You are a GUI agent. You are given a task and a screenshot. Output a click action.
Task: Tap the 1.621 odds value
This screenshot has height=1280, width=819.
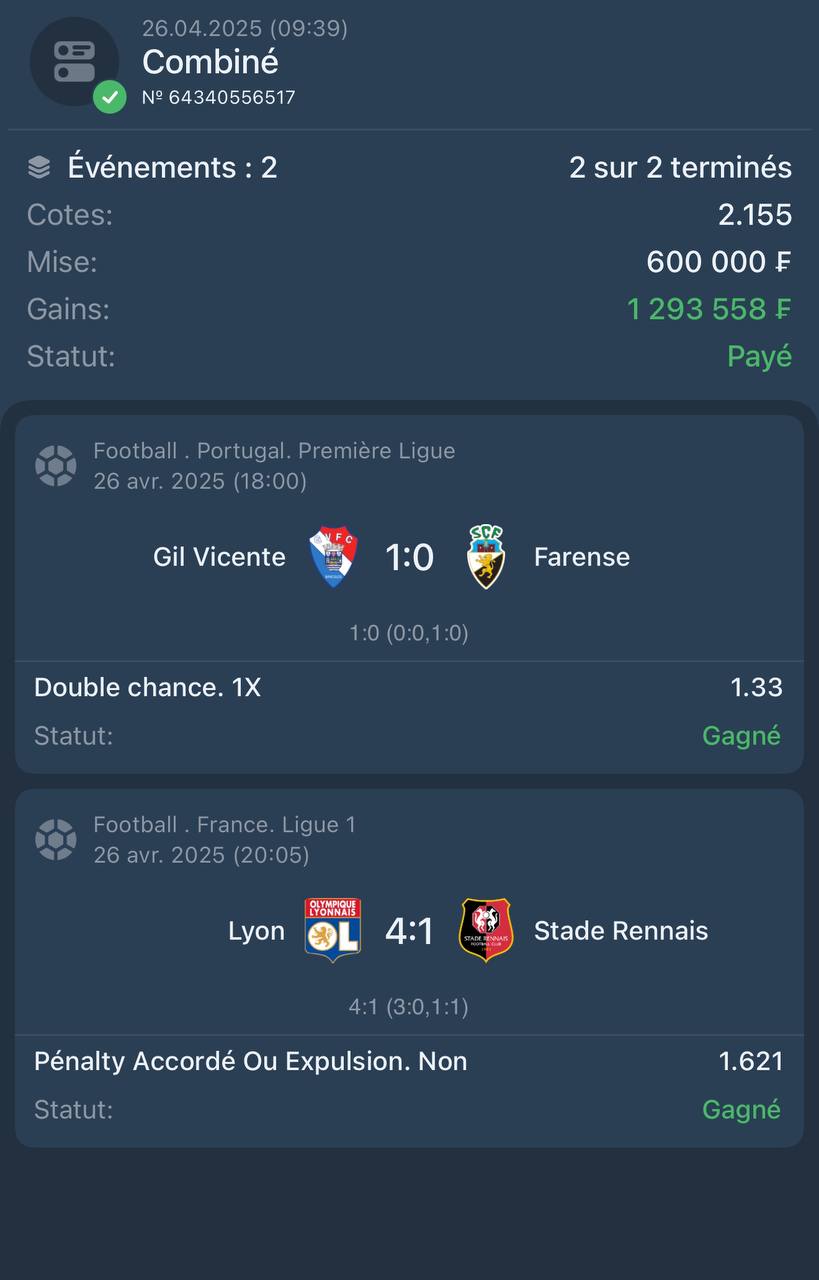tap(751, 1061)
